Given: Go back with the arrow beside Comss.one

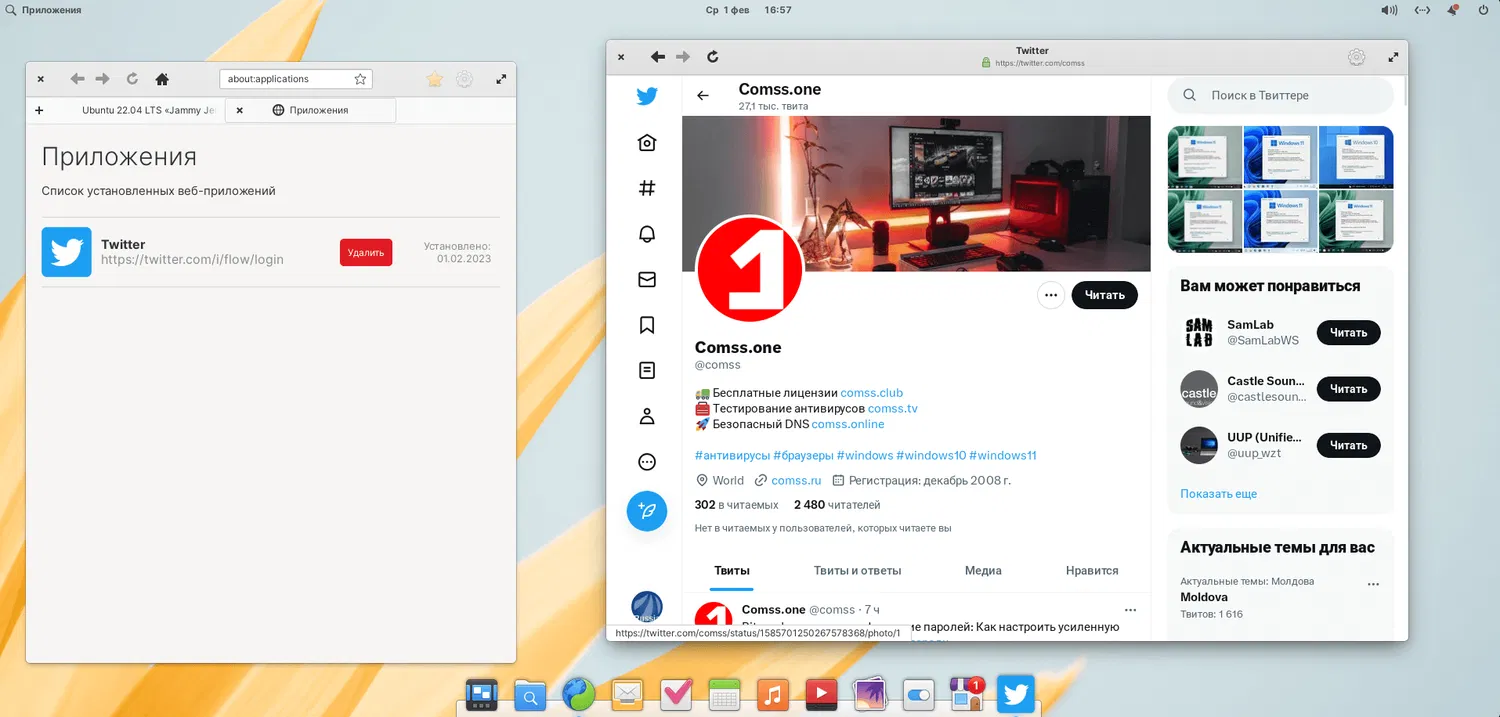Looking at the screenshot, I should 703,96.
